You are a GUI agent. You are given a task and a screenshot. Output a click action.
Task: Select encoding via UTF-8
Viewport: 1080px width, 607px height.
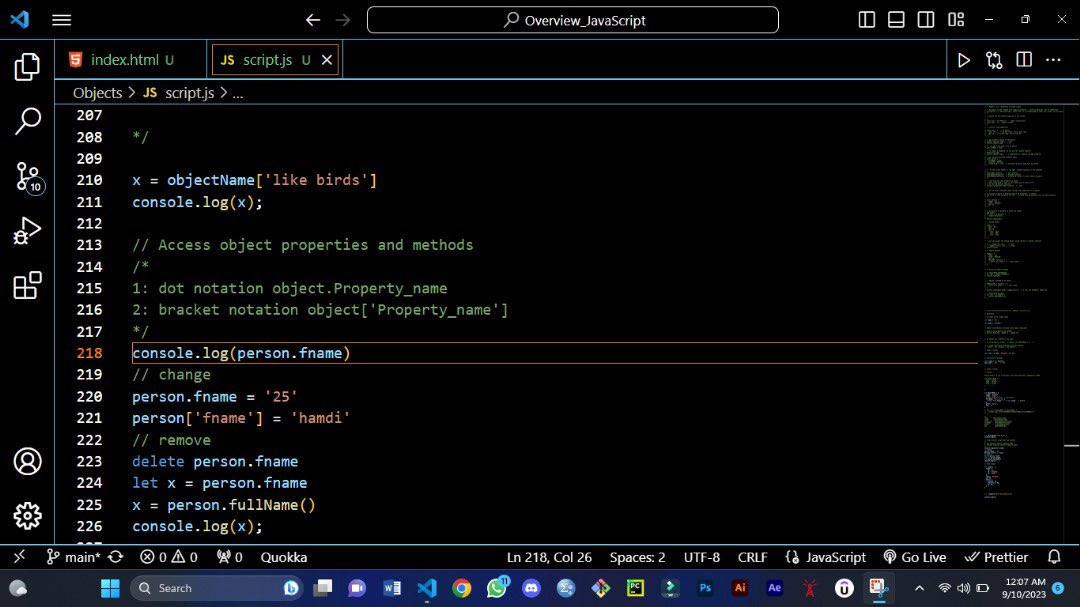point(702,557)
